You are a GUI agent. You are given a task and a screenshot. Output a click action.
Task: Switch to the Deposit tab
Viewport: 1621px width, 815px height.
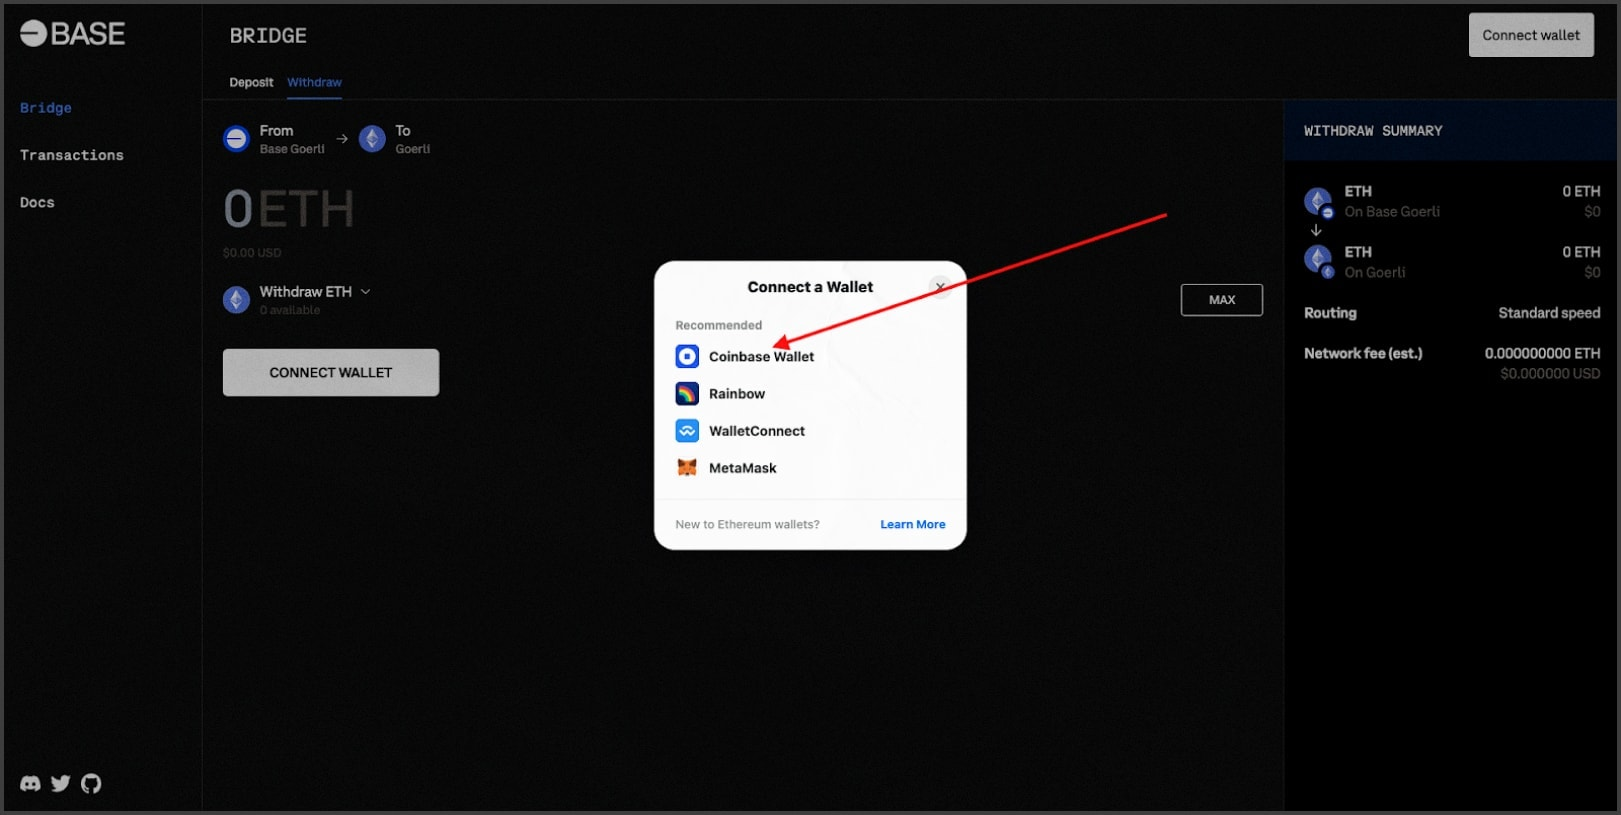(251, 82)
